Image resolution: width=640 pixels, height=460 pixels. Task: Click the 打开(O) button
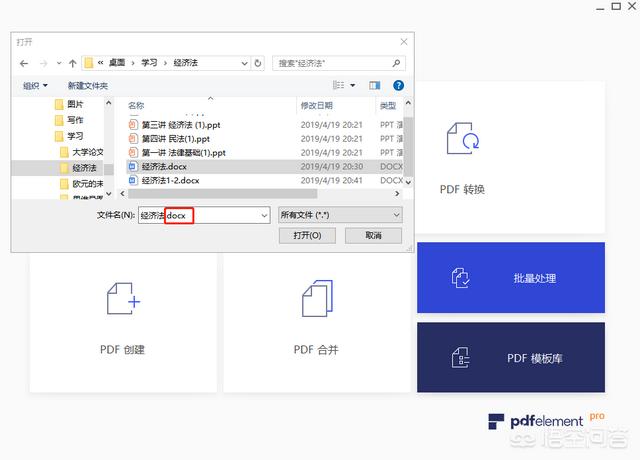(x=307, y=236)
